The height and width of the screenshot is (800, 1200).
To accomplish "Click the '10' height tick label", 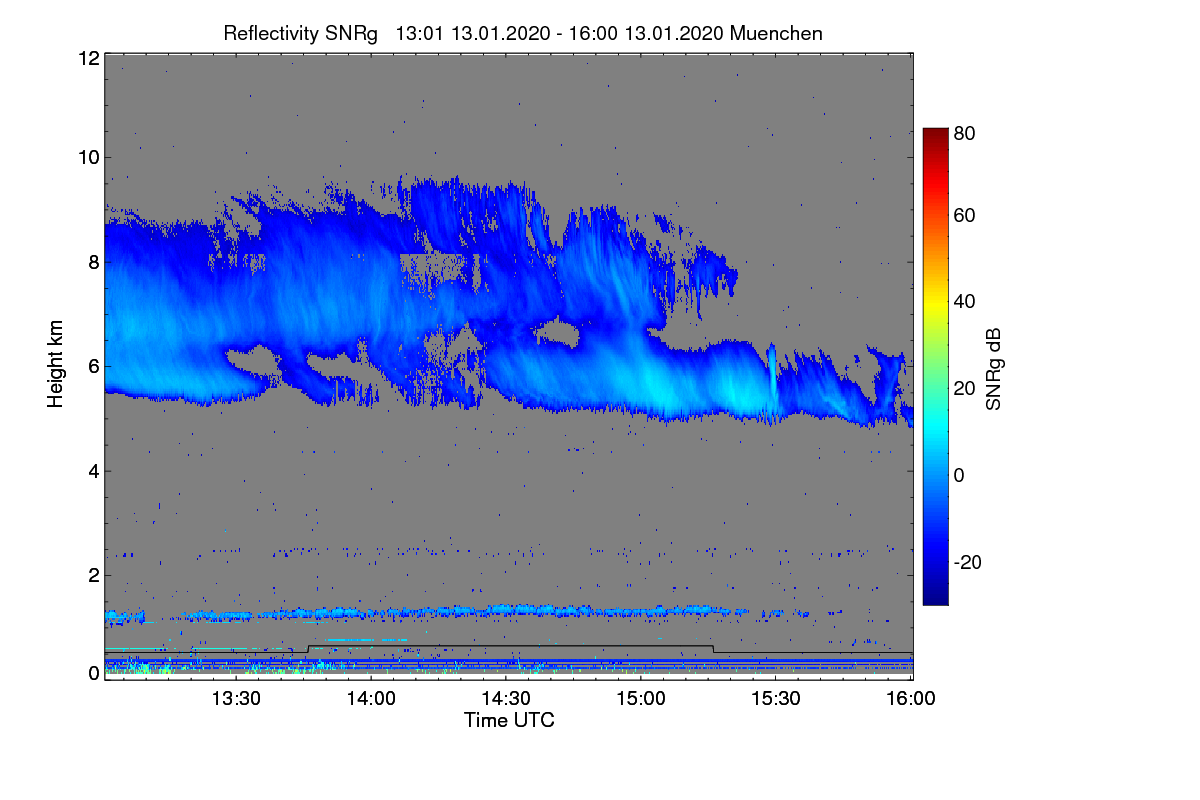I will [x=88, y=157].
